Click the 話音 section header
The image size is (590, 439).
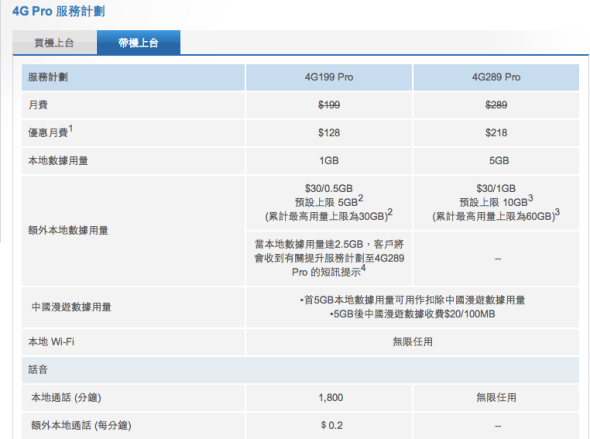(300, 370)
